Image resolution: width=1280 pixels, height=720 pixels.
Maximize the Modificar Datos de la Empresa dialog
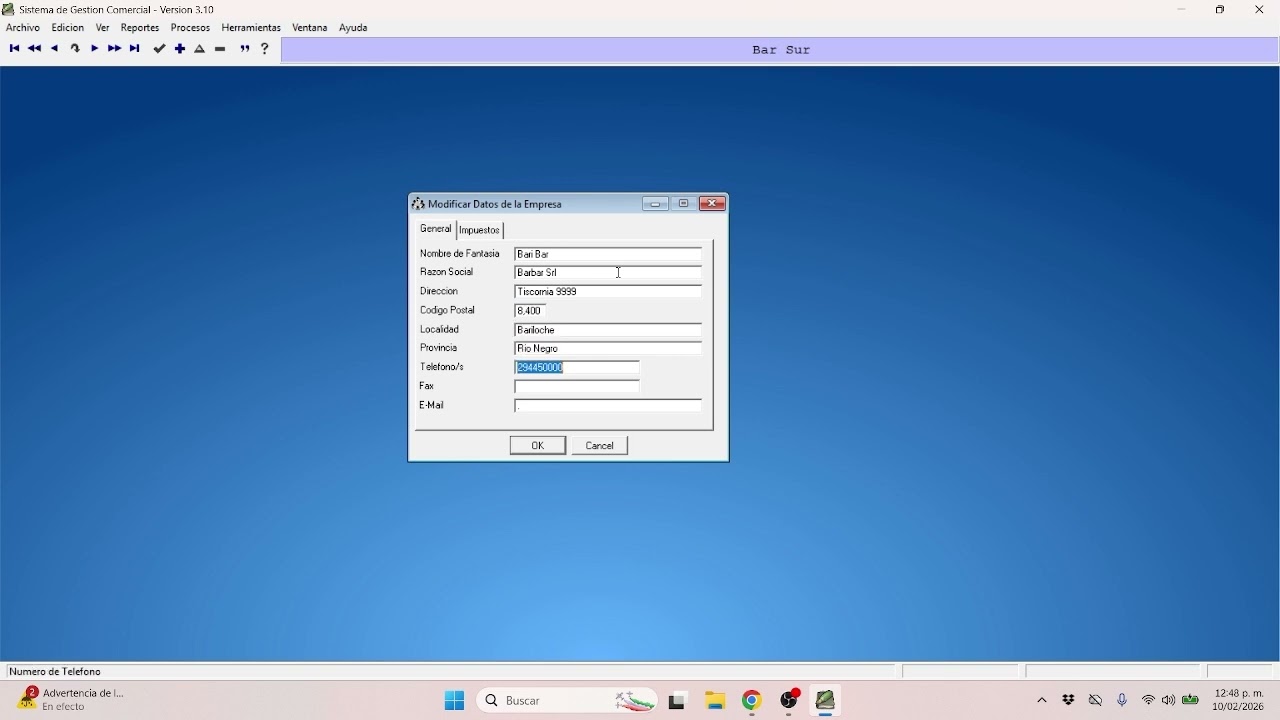[685, 204]
